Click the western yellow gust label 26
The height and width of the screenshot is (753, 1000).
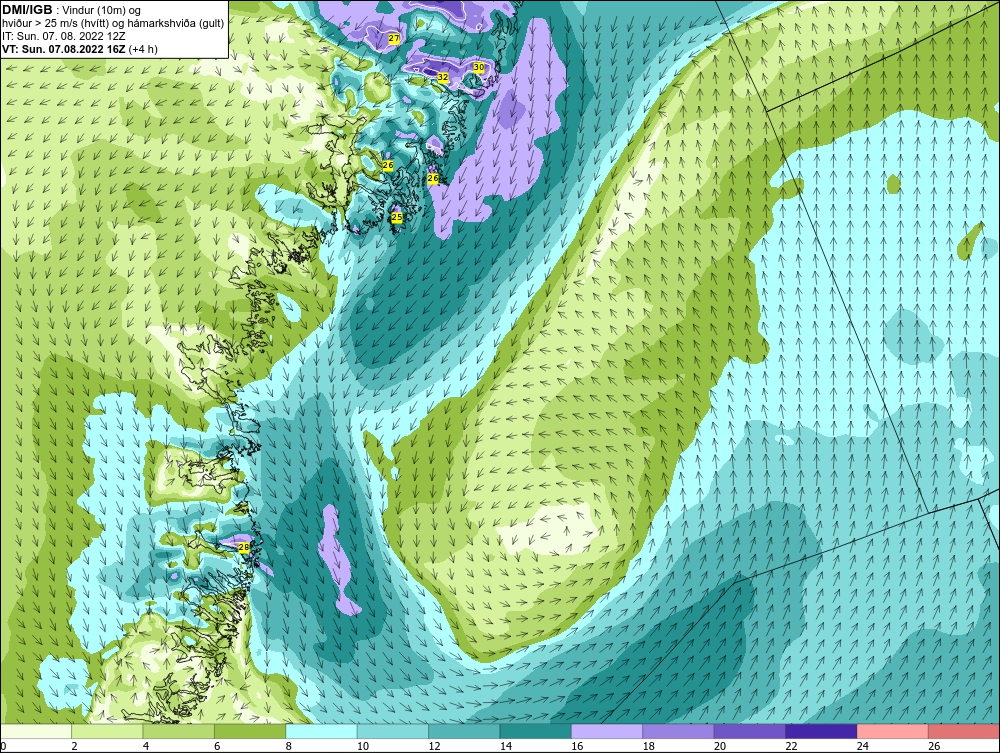pos(388,165)
